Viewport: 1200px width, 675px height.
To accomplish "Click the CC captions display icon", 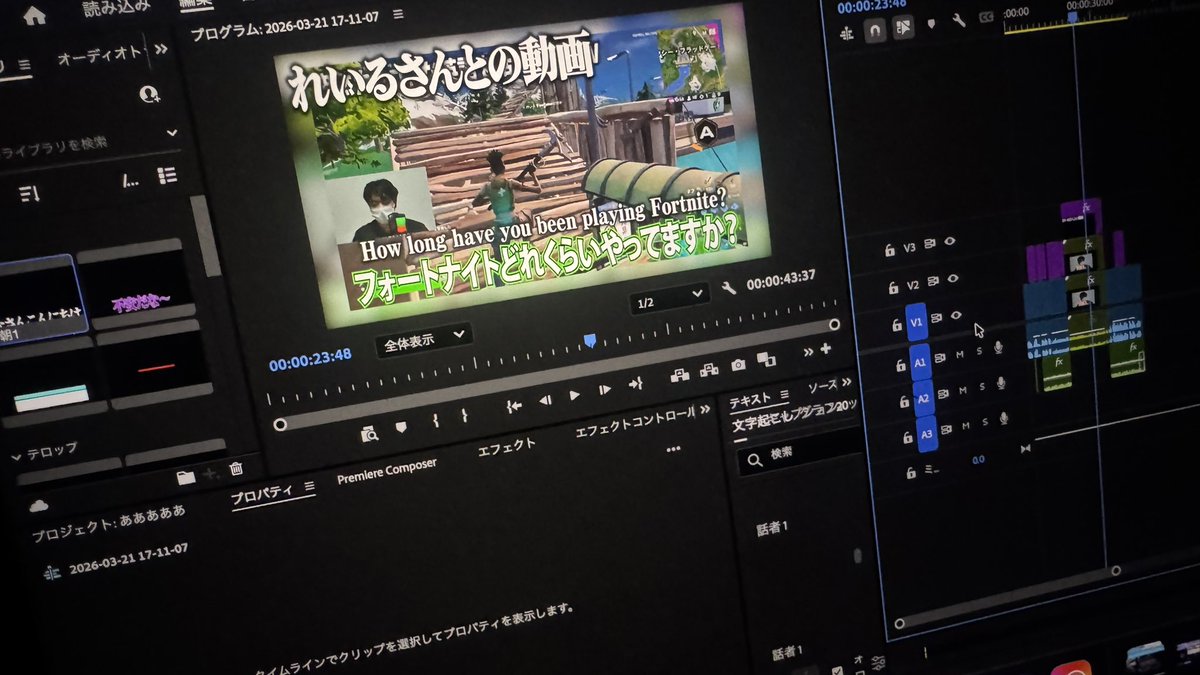I will point(986,16).
